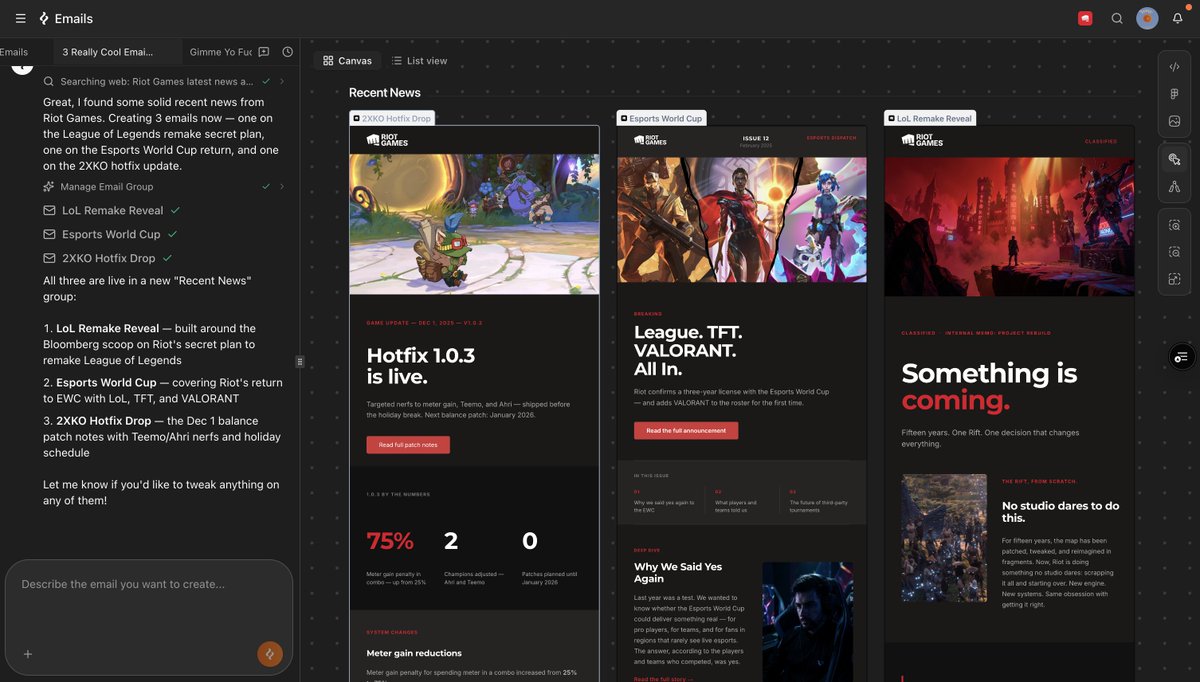Switch to List view
The height and width of the screenshot is (682, 1200).
419,61
